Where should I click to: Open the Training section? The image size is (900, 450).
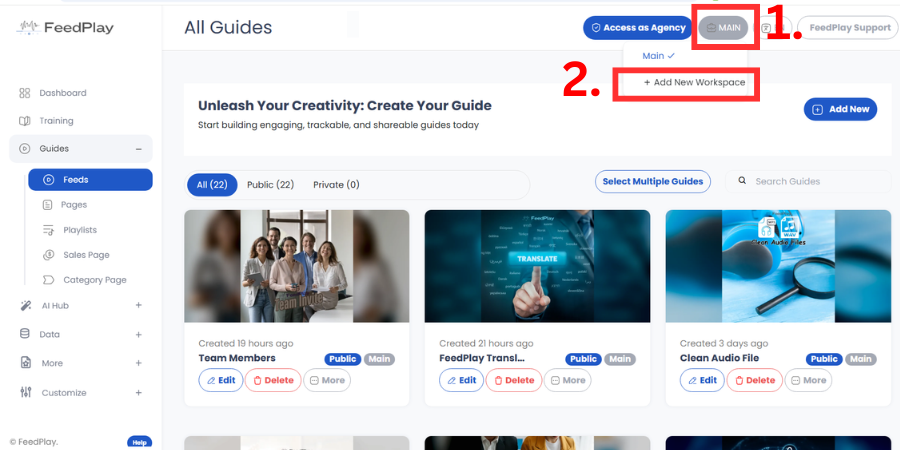click(56, 121)
